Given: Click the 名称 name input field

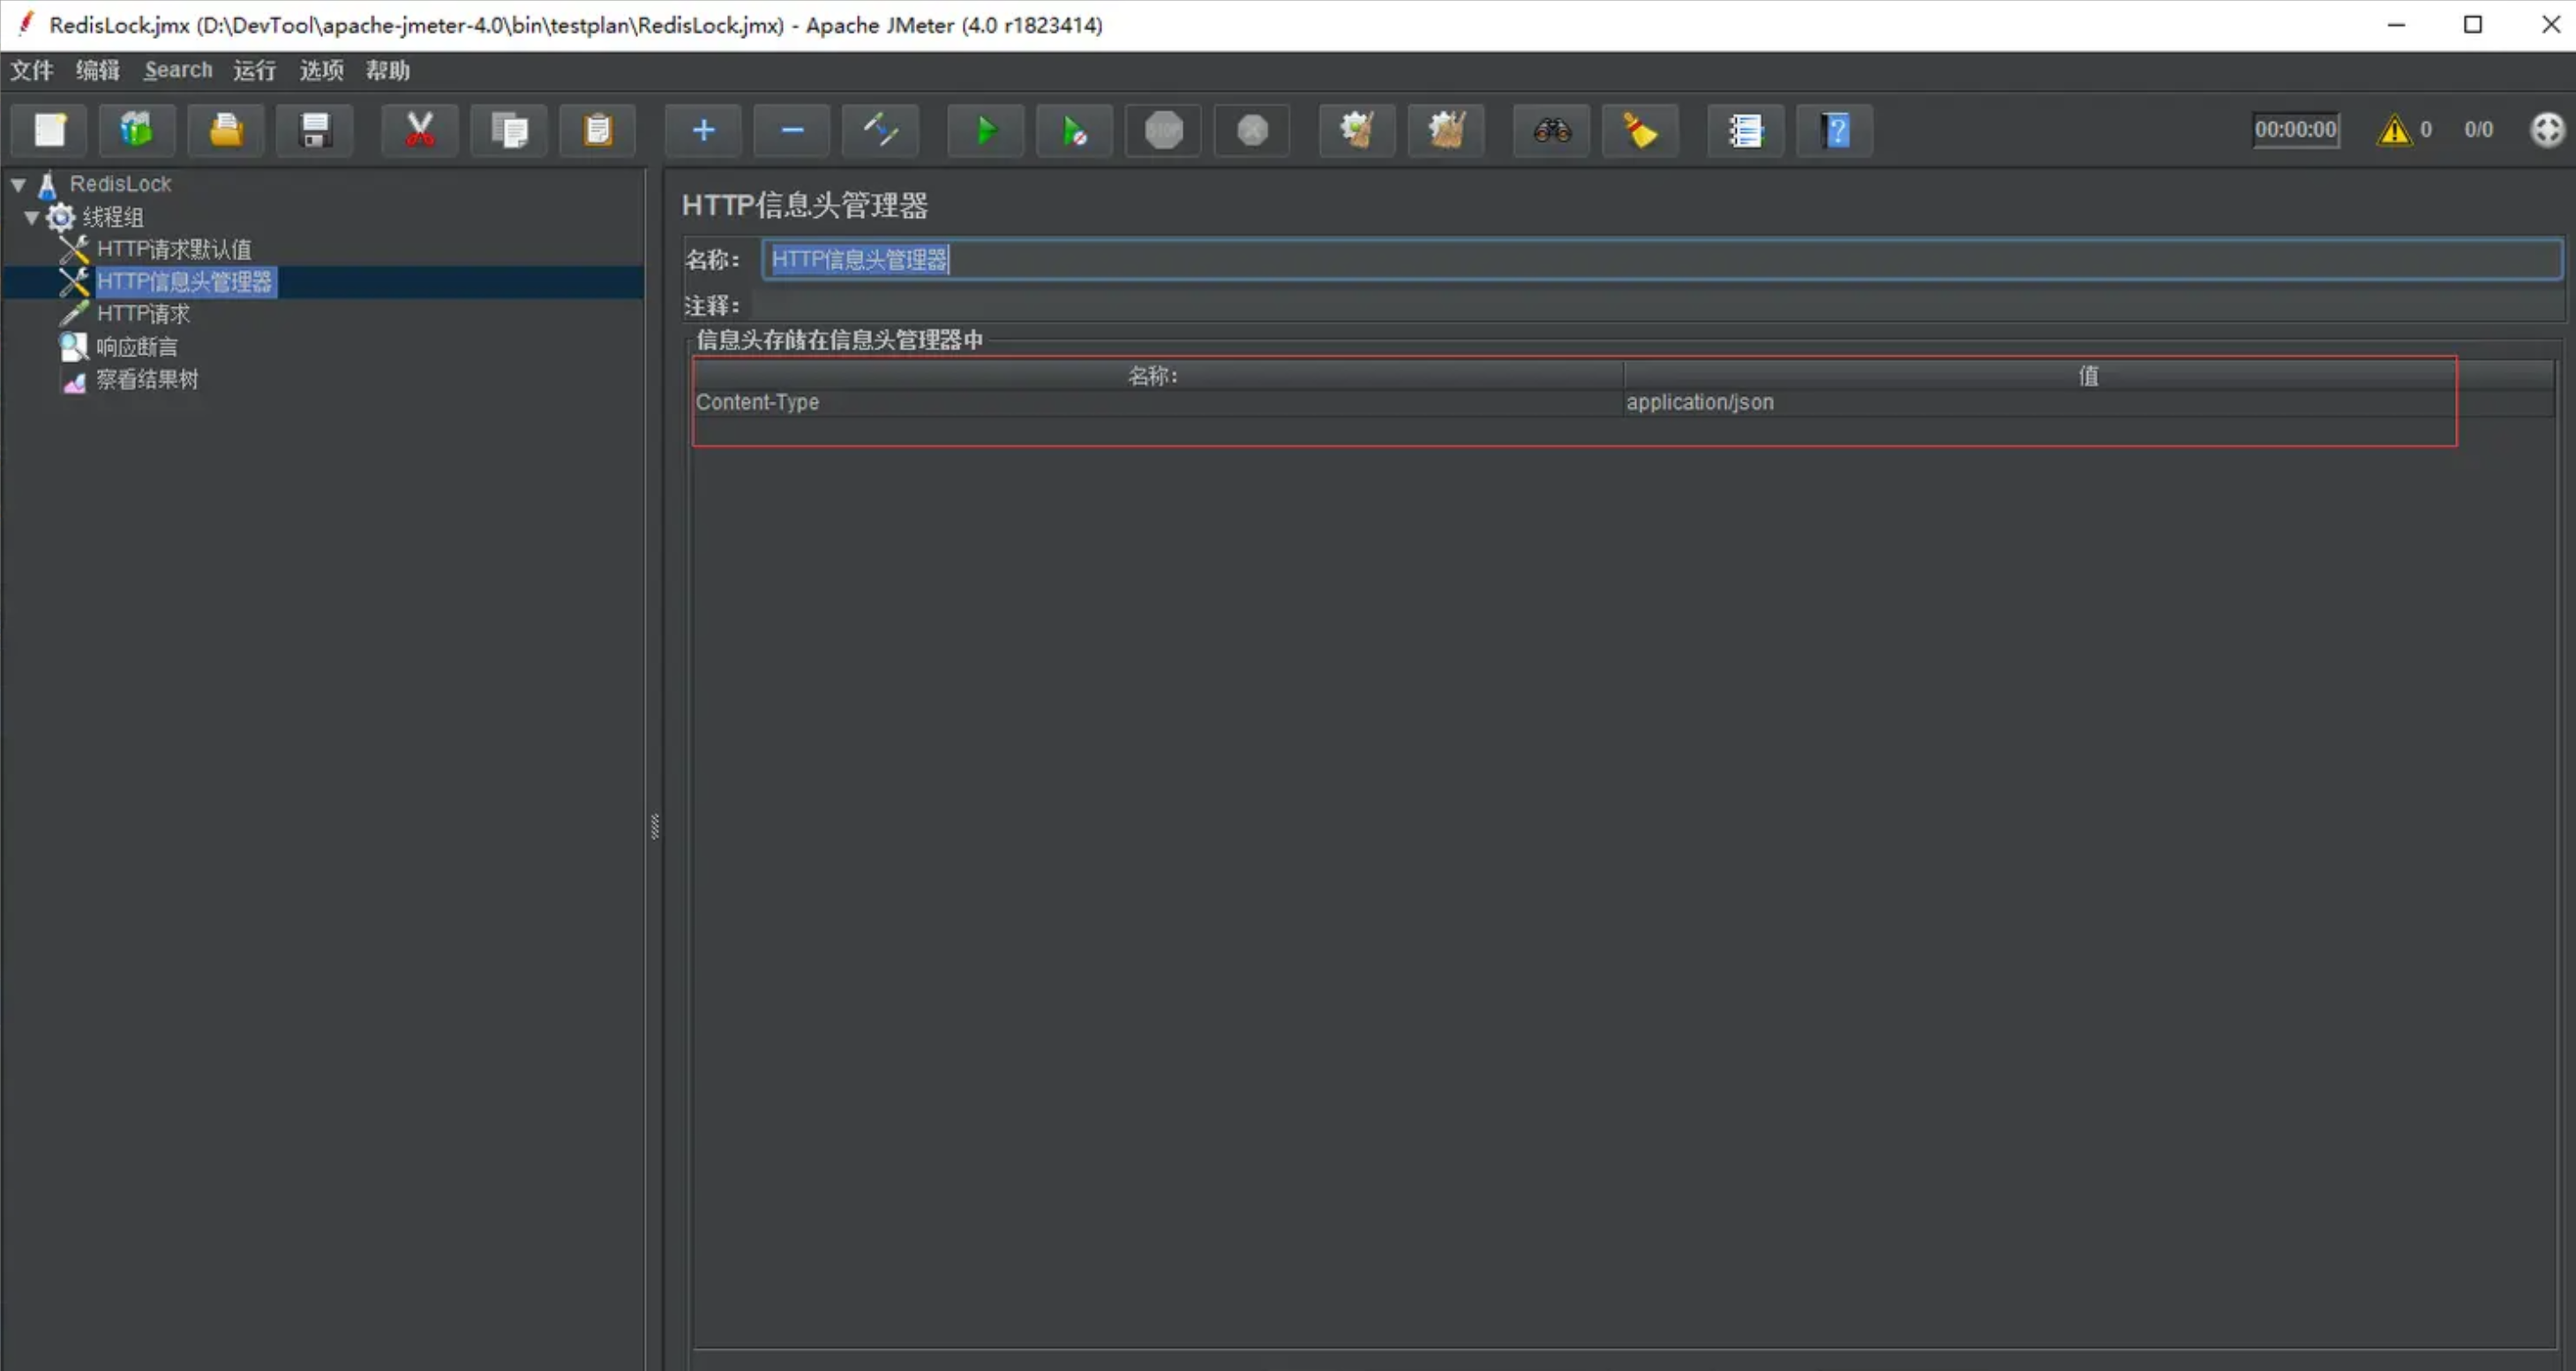Looking at the screenshot, I should click(x=1660, y=260).
